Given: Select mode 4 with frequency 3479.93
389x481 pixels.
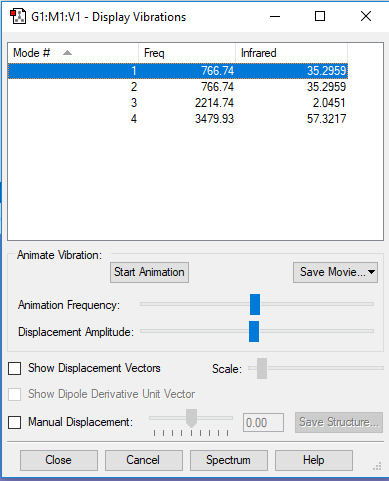Looking at the screenshot, I should point(178,119).
